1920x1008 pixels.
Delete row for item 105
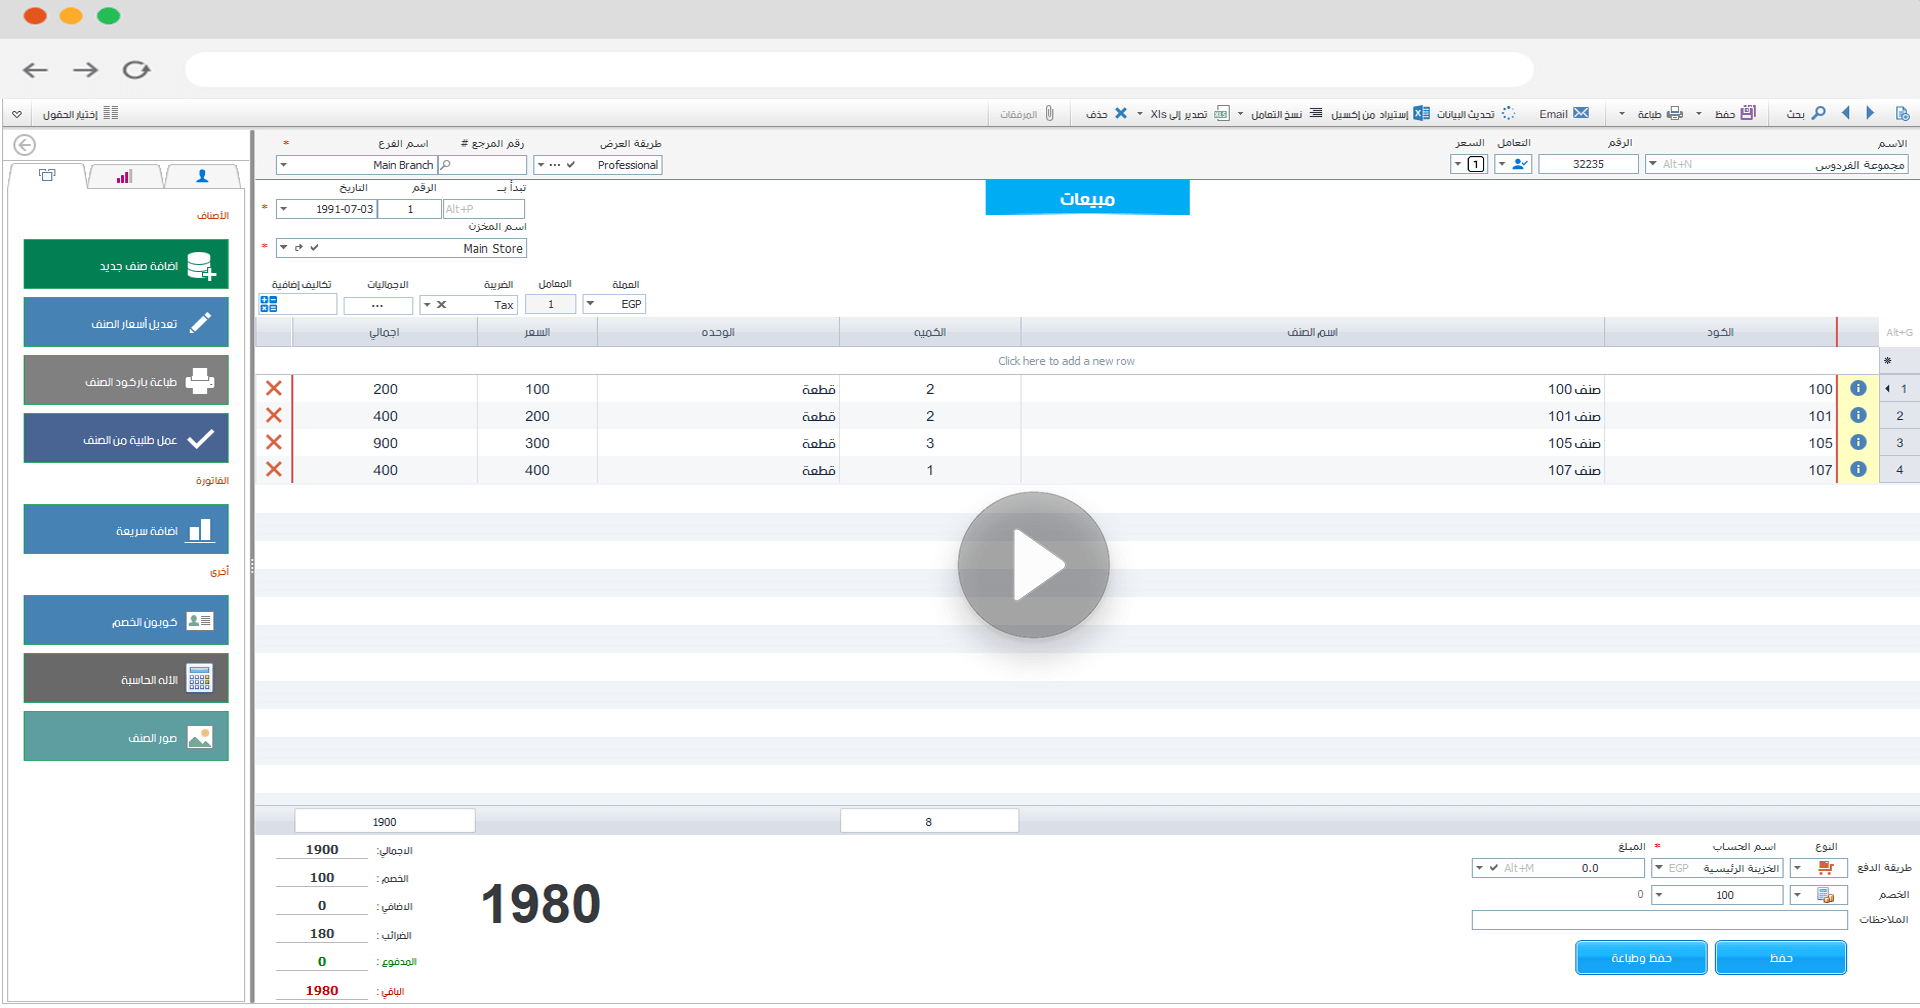(x=273, y=442)
